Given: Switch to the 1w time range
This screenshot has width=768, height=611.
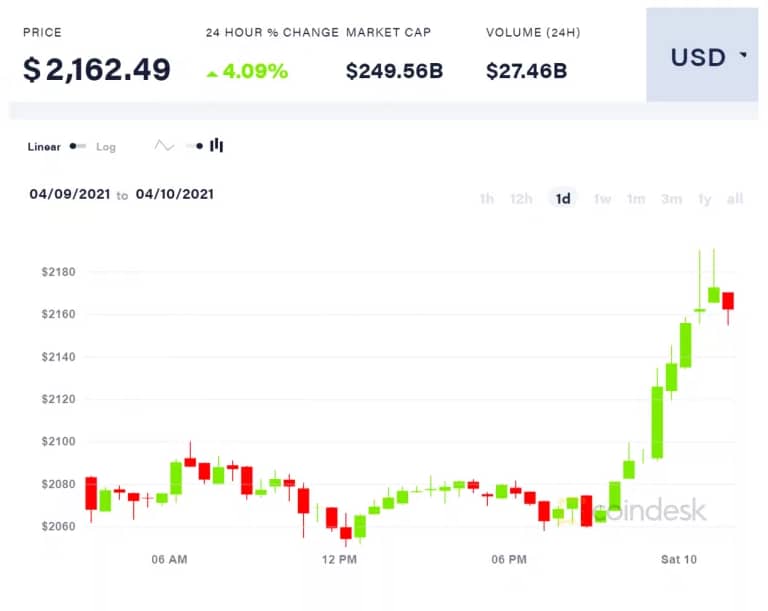Looking at the screenshot, I should pyautogui.click(x=602, y=199).
